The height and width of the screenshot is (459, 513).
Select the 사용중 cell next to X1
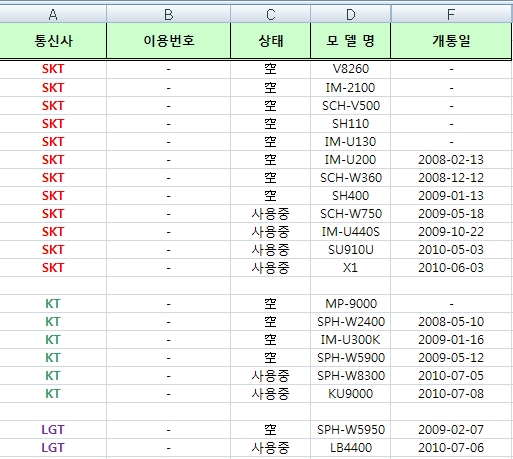pos(270,267)
